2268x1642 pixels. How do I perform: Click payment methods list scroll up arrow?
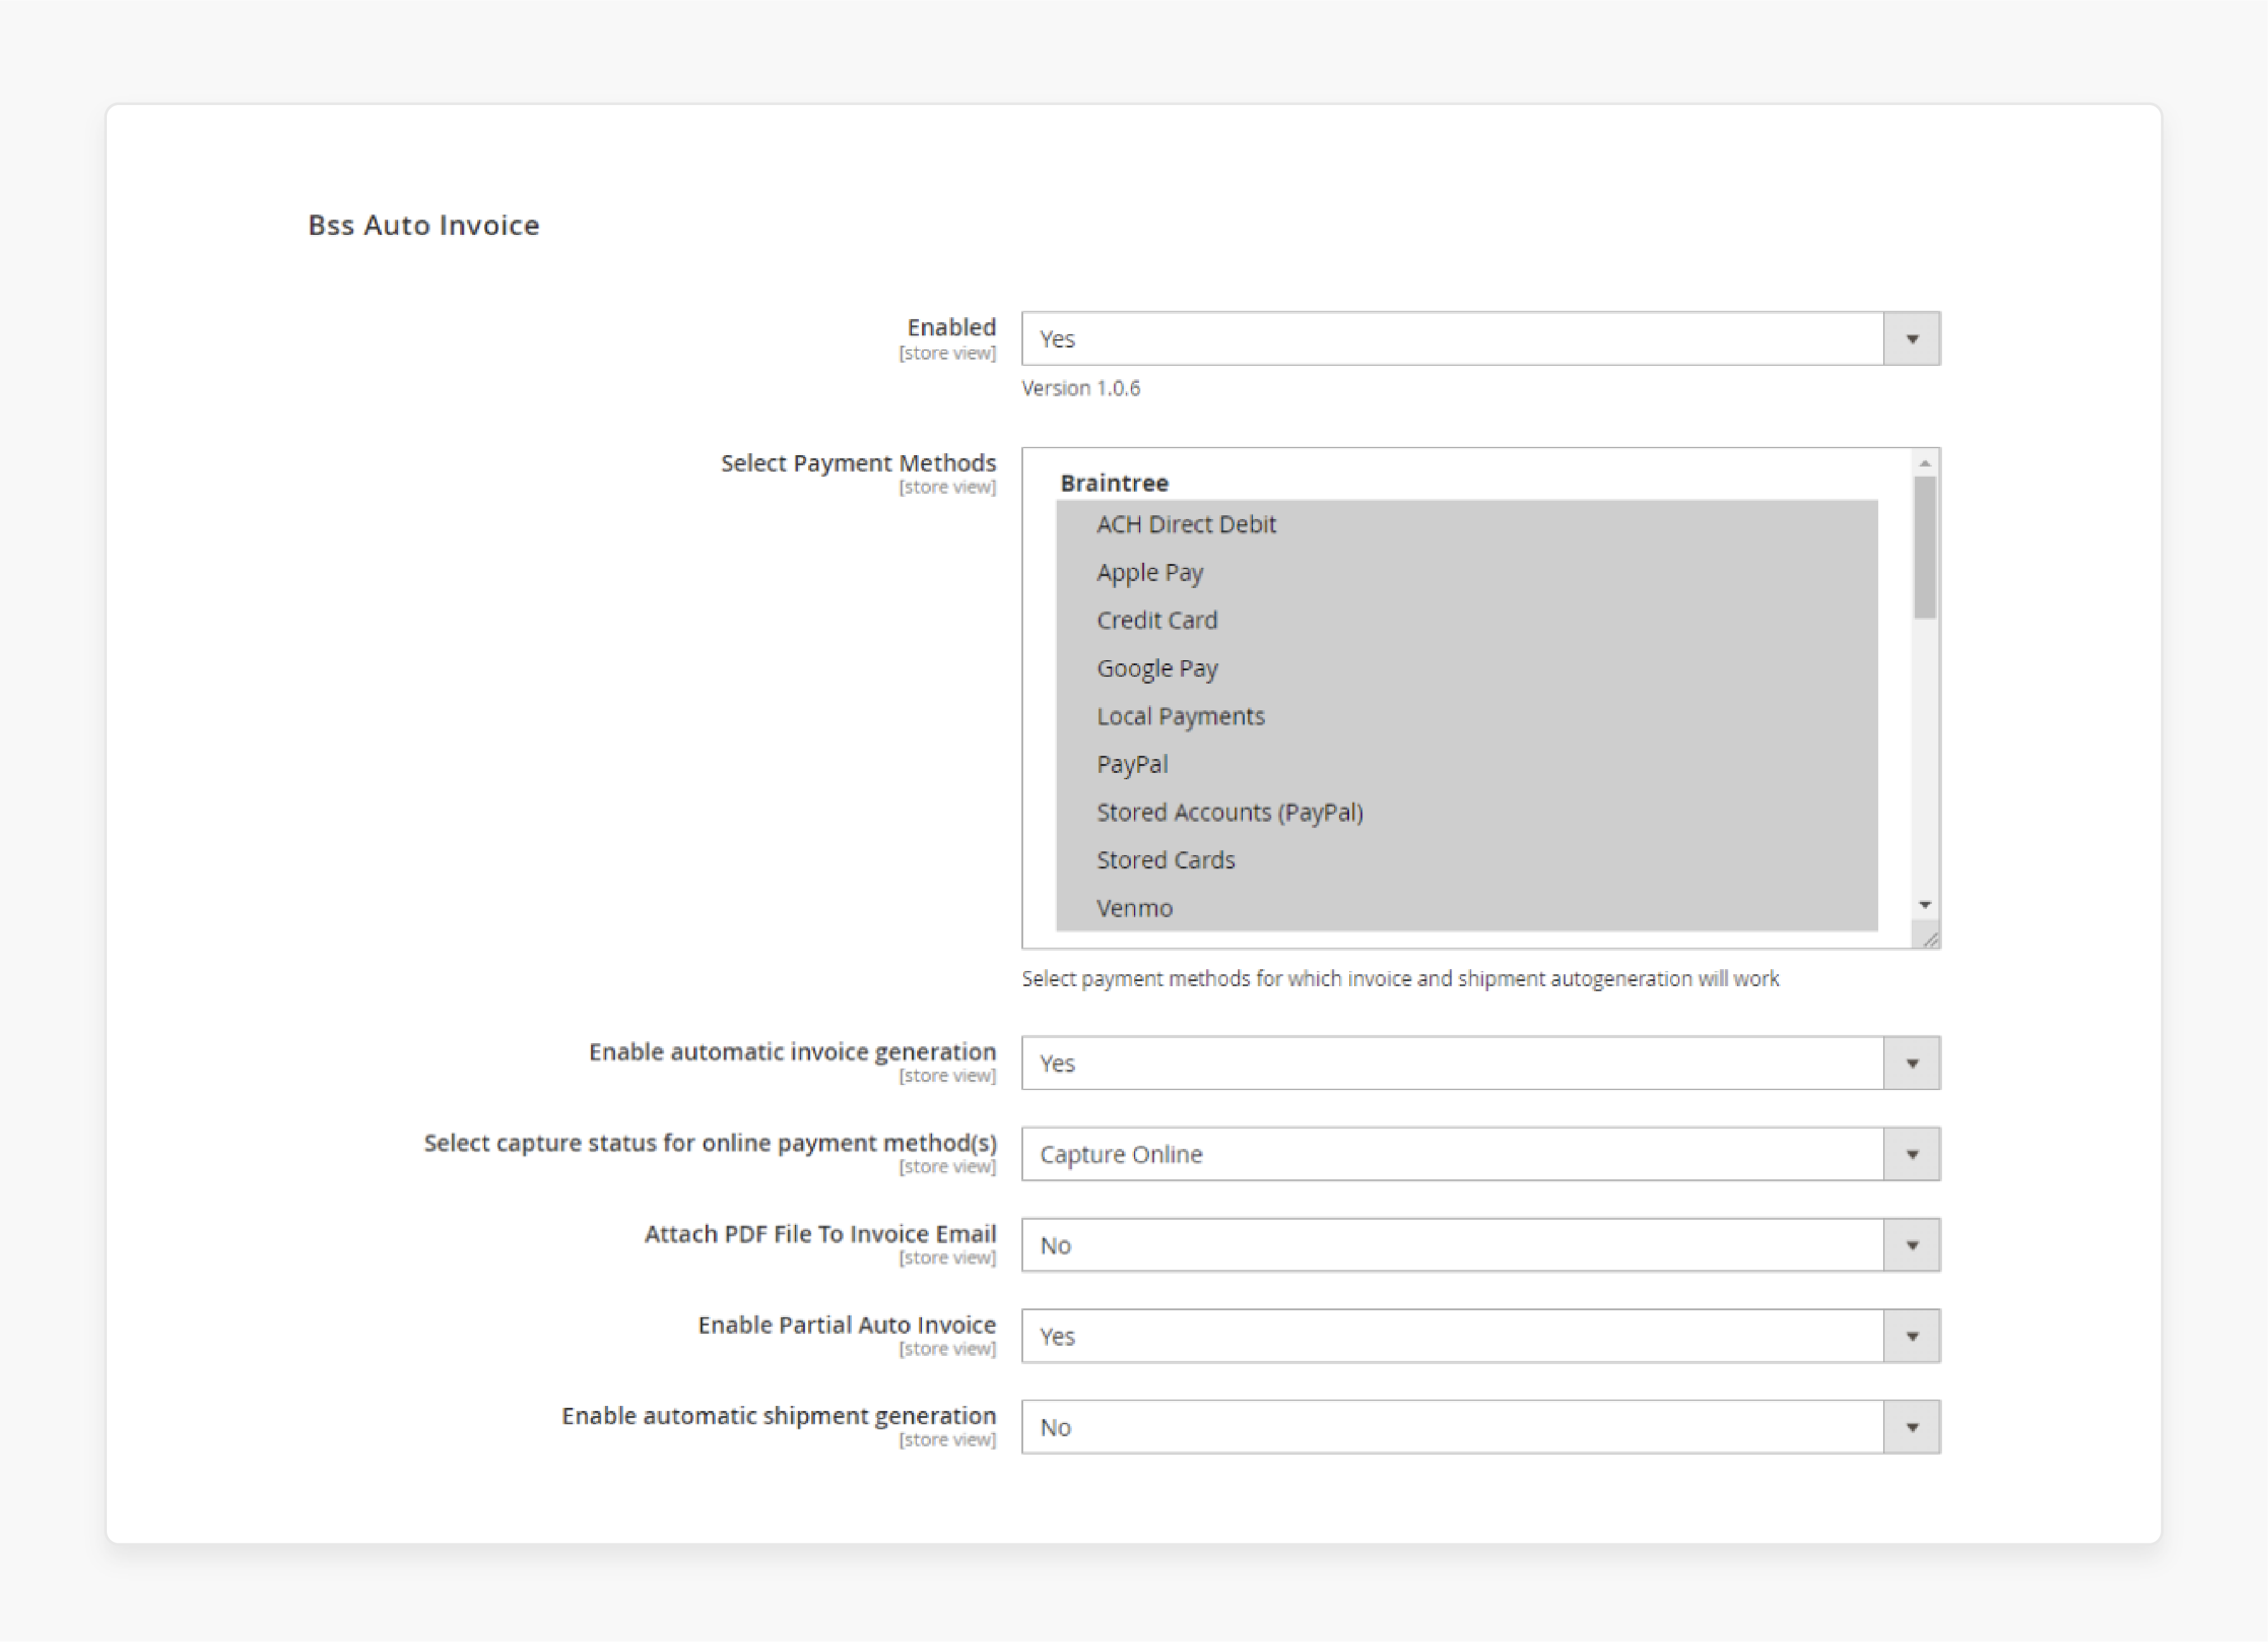pos(1924,463)
